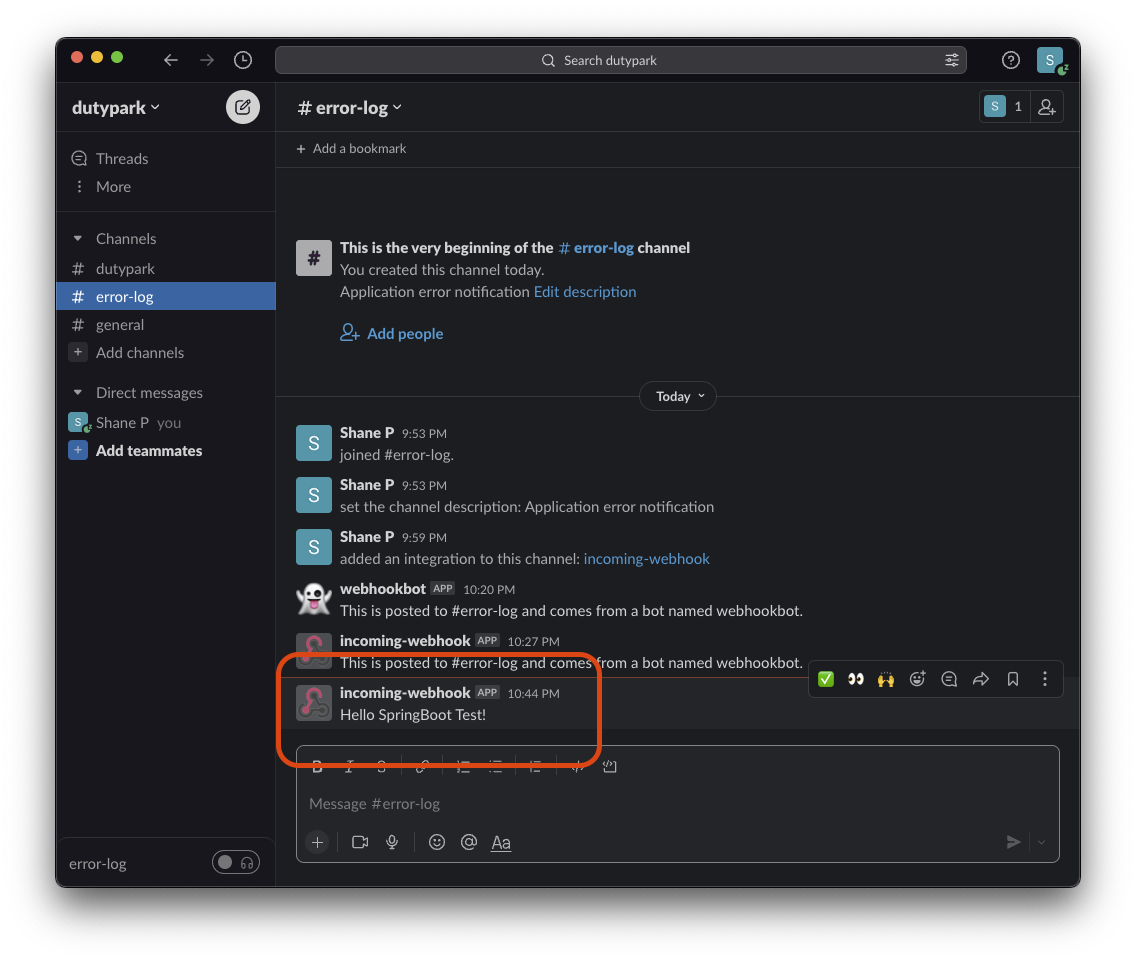Open send options dropdown arrow
The height and width of the screenshot is (961, 1136).
[1042, 842]
